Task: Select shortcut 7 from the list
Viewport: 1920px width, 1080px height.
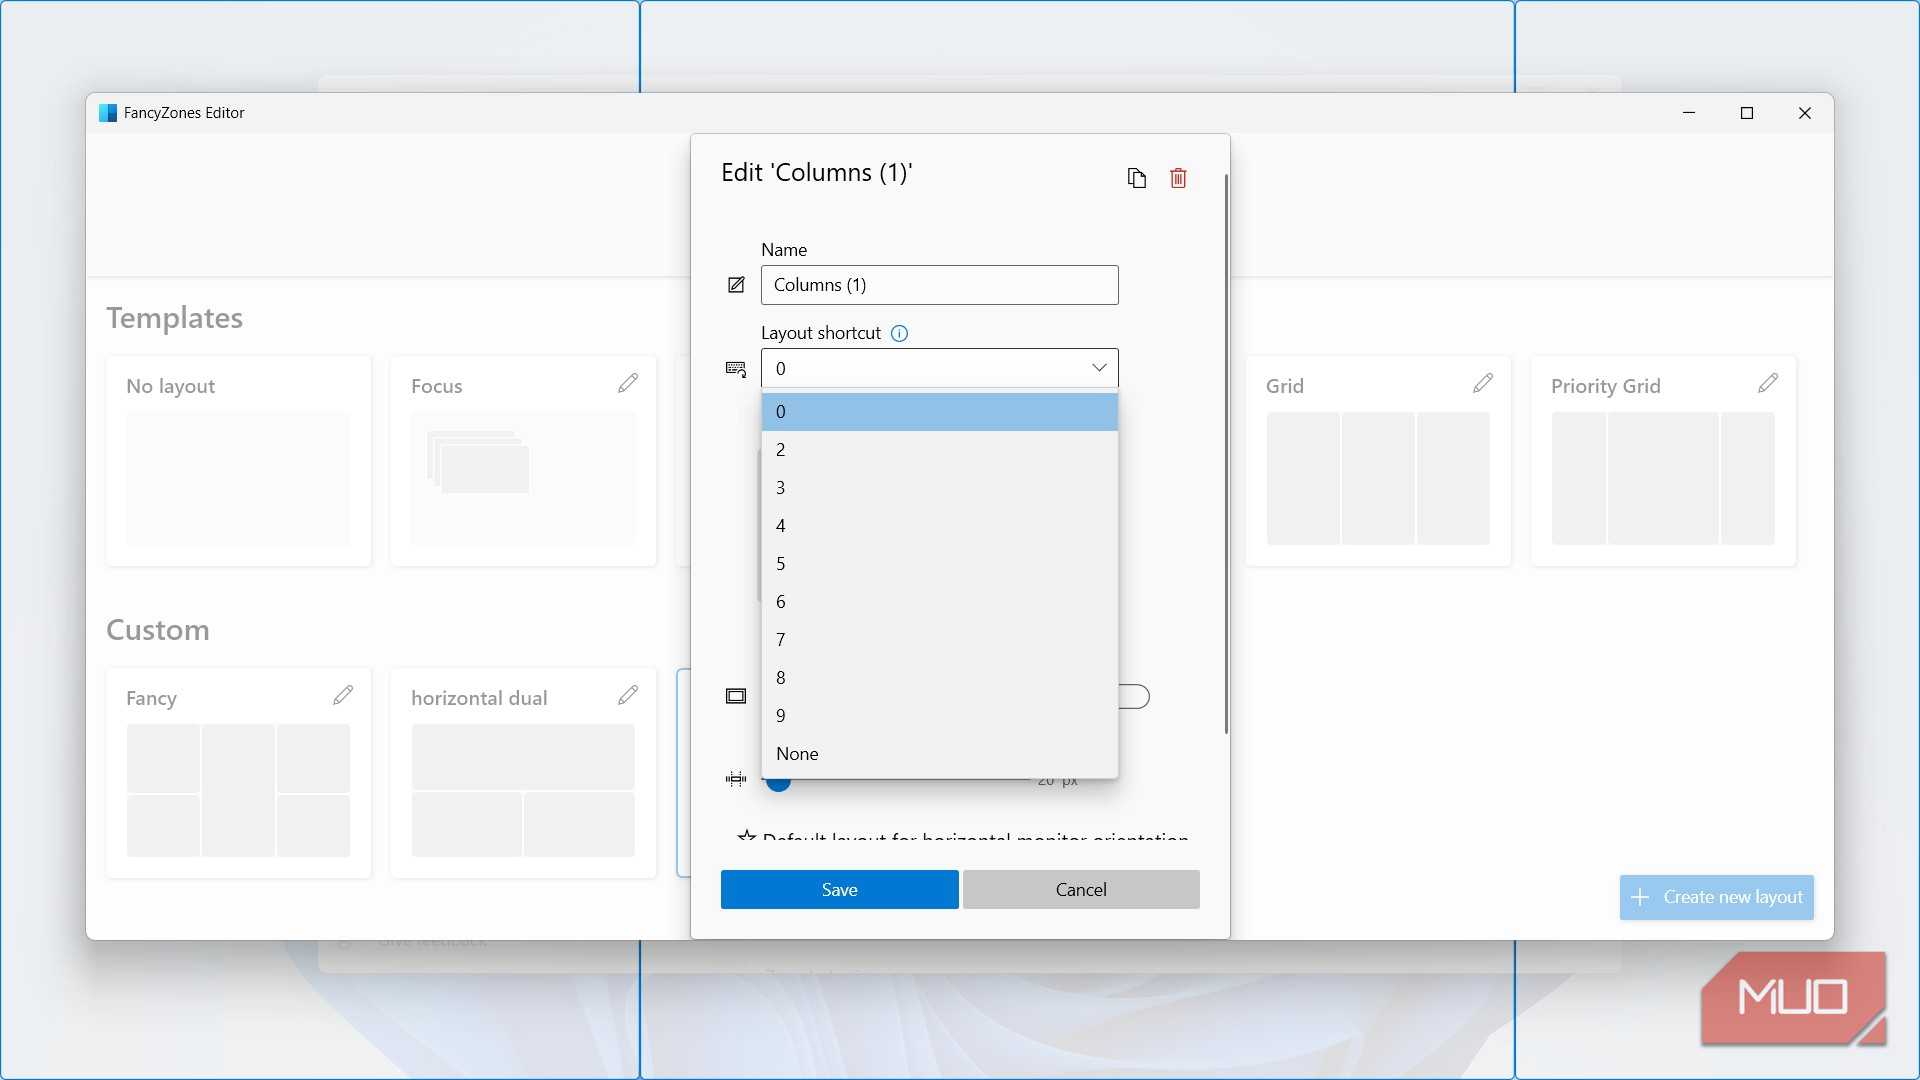Action: click(x=940, y=640)
